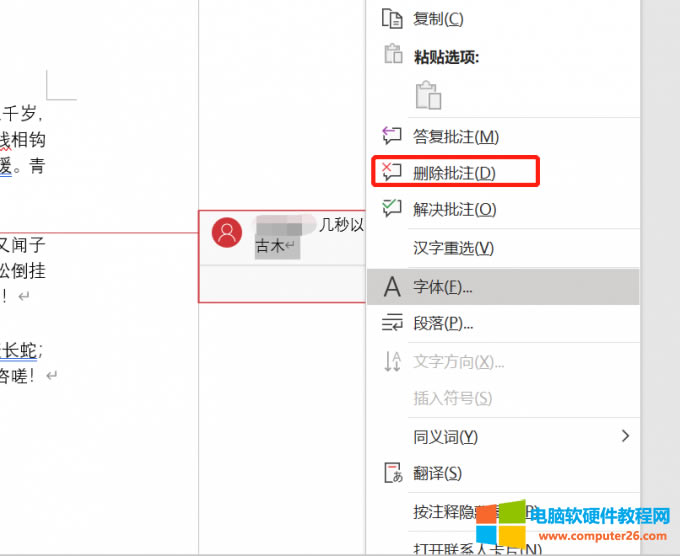
Task: Click document text 相钩
Action: 29,140
